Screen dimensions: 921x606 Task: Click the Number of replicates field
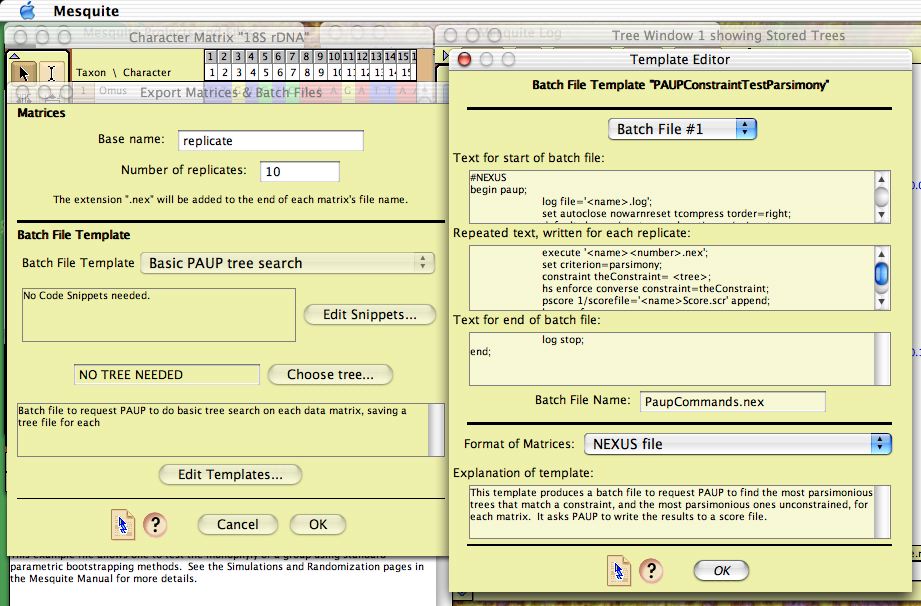click(300, 171)
